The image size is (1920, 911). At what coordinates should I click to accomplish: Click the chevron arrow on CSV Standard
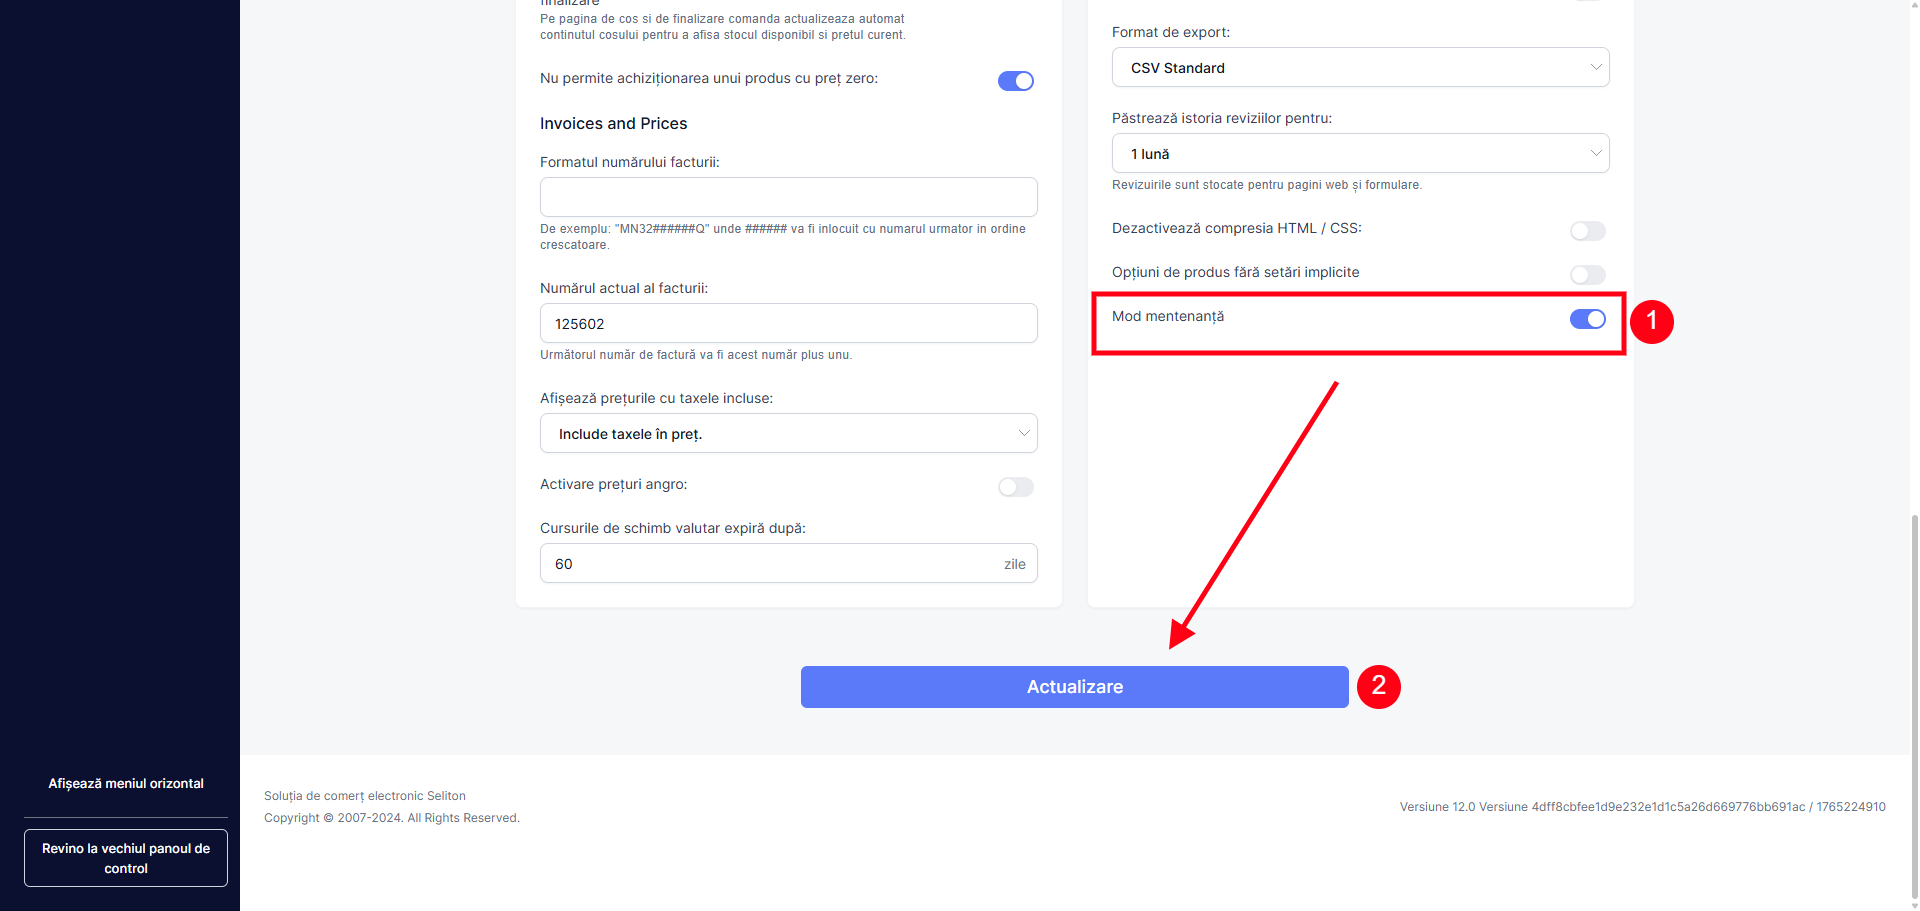pyautogui.click(x=1596, y=68)
